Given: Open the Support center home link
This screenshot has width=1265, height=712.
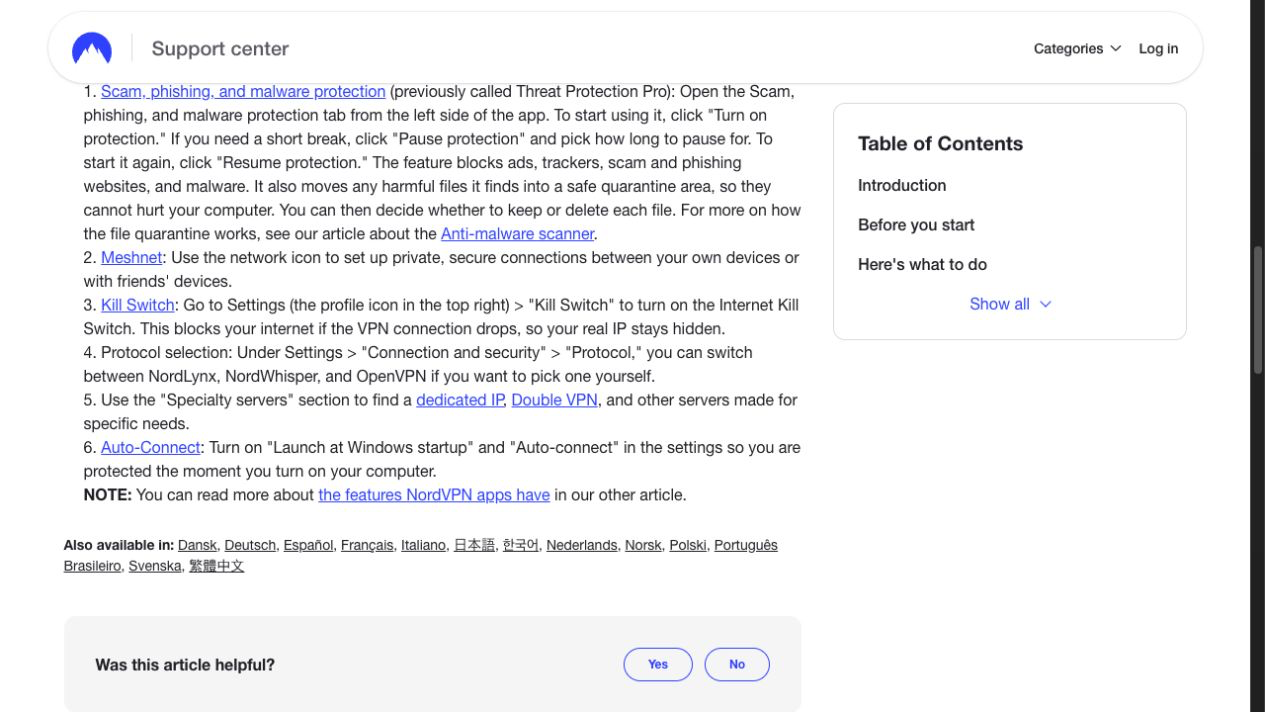Looking at the screenshot, I should tap(220, 48).
